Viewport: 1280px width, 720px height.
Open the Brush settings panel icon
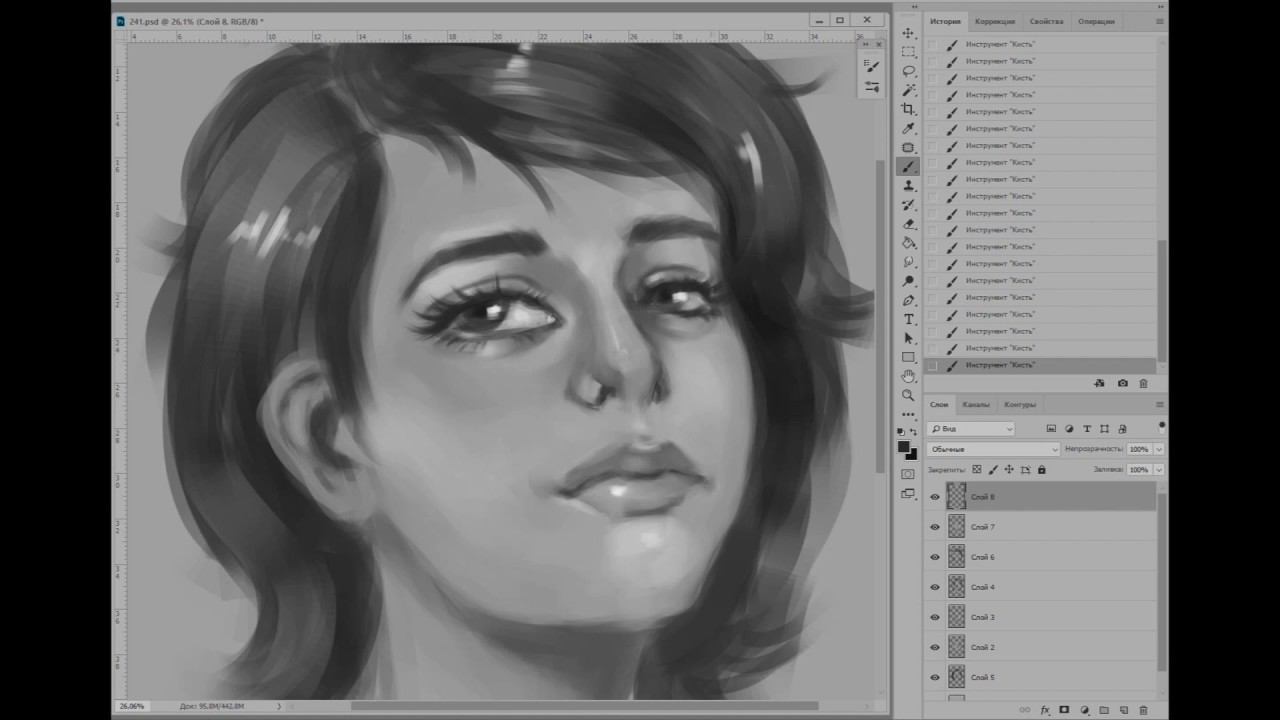coord(872,66)
